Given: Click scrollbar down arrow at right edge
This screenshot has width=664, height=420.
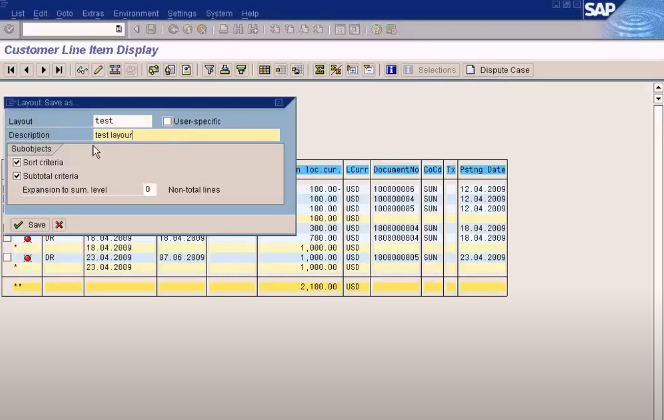Looking at the screenshot, I should tap(658, 99).
